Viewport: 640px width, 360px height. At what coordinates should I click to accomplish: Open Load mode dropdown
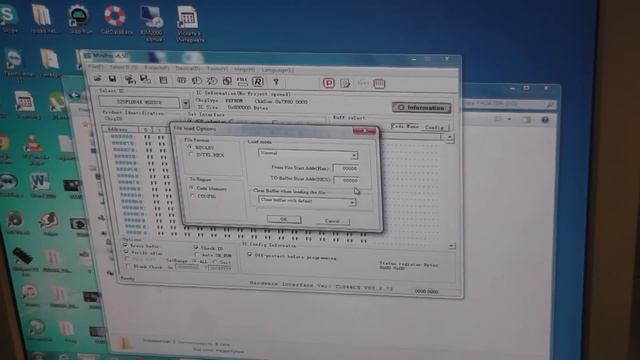tap(354, 156)
